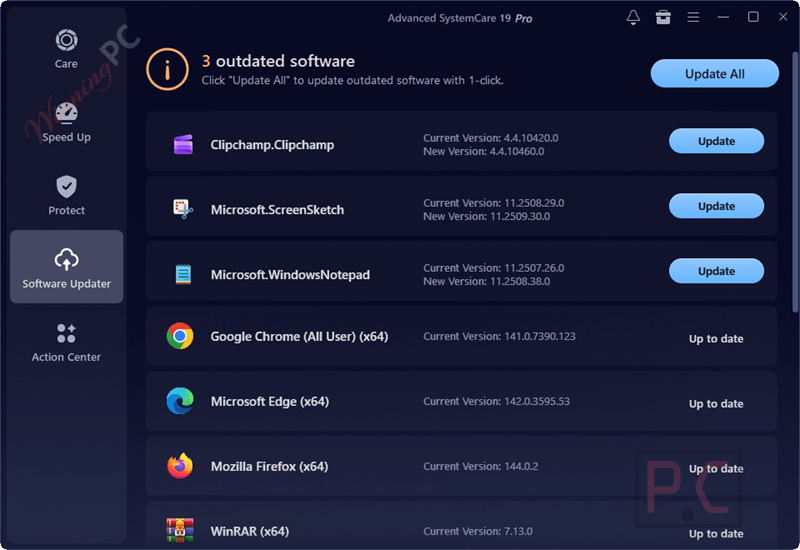The width and height of the screenshot is (800, 550).
Task: Click the orange info circle icon
Action: [x=167, y=69]
